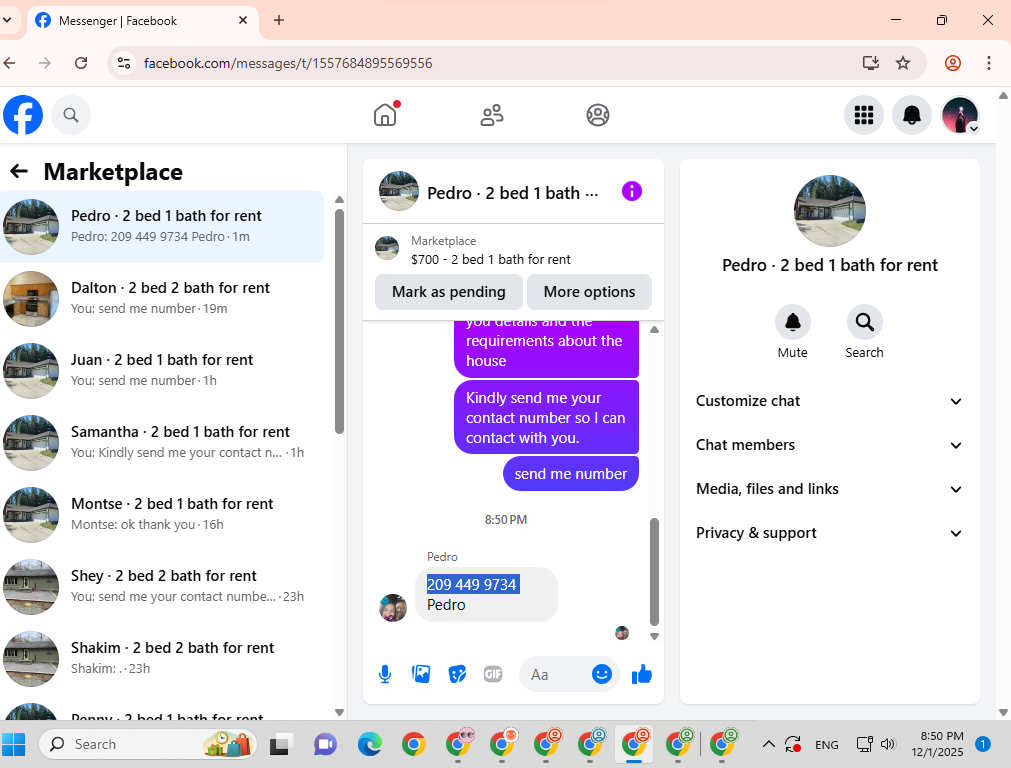Expand Media, files and links section
This screenshot has height=768, width=1011.
pyautogui.click(x=829, y=489)
